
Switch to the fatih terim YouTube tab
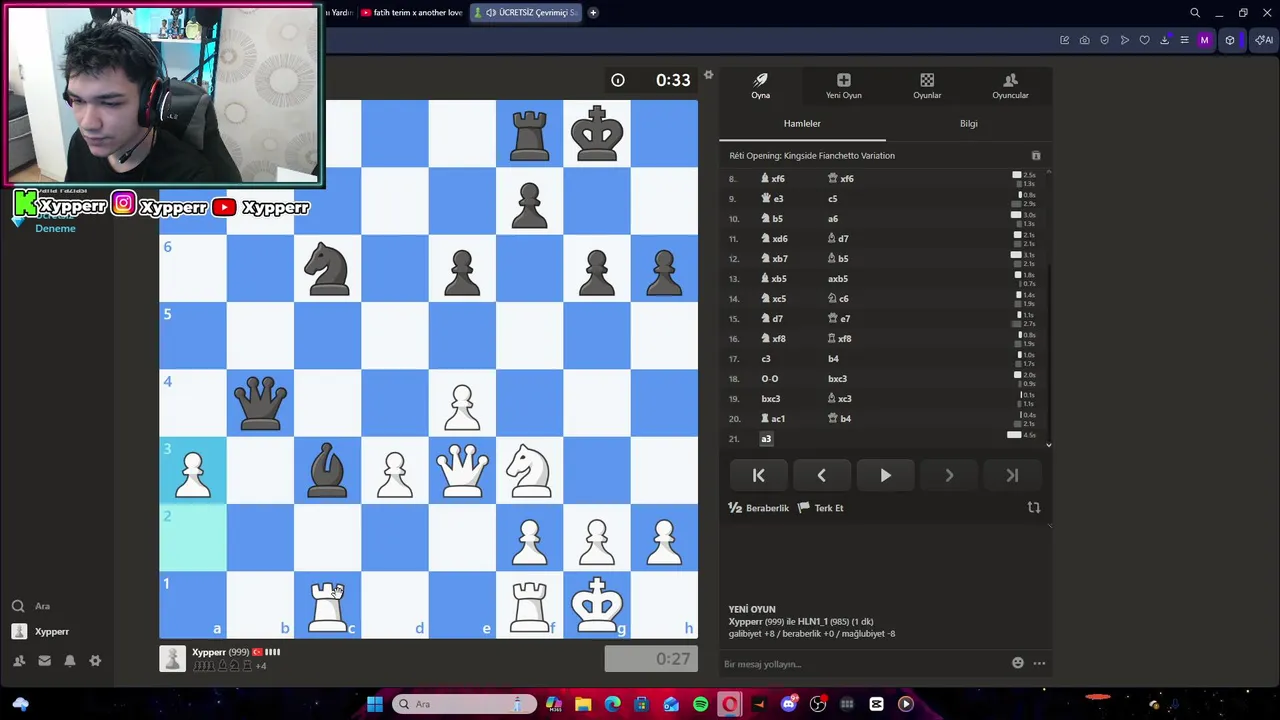tap(411, 13)
